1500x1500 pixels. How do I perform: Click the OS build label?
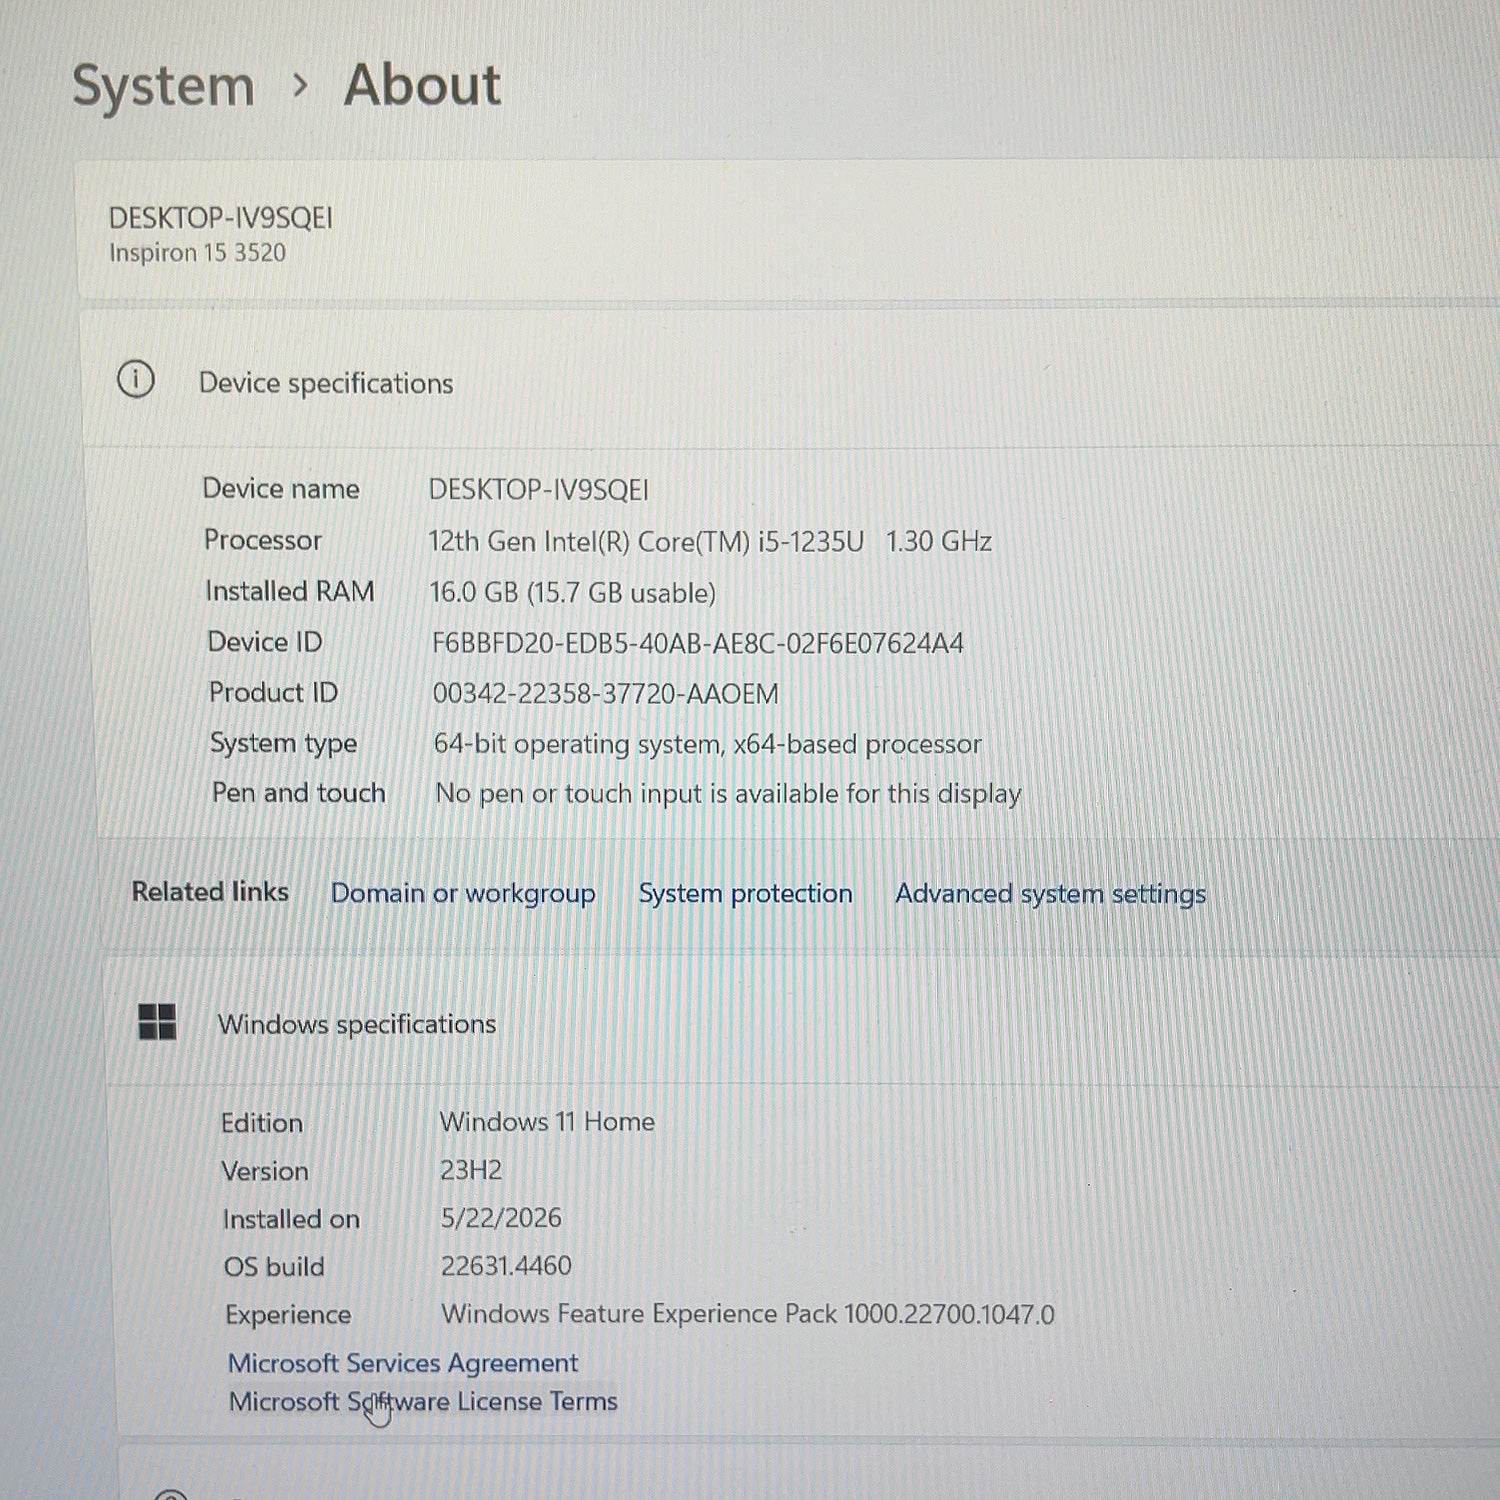[x=274, y=1266]
